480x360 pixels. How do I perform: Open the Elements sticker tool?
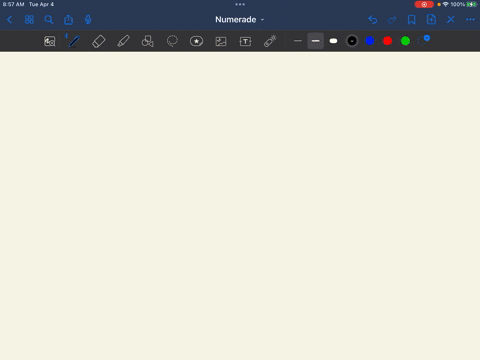click(x=196, y=41)
